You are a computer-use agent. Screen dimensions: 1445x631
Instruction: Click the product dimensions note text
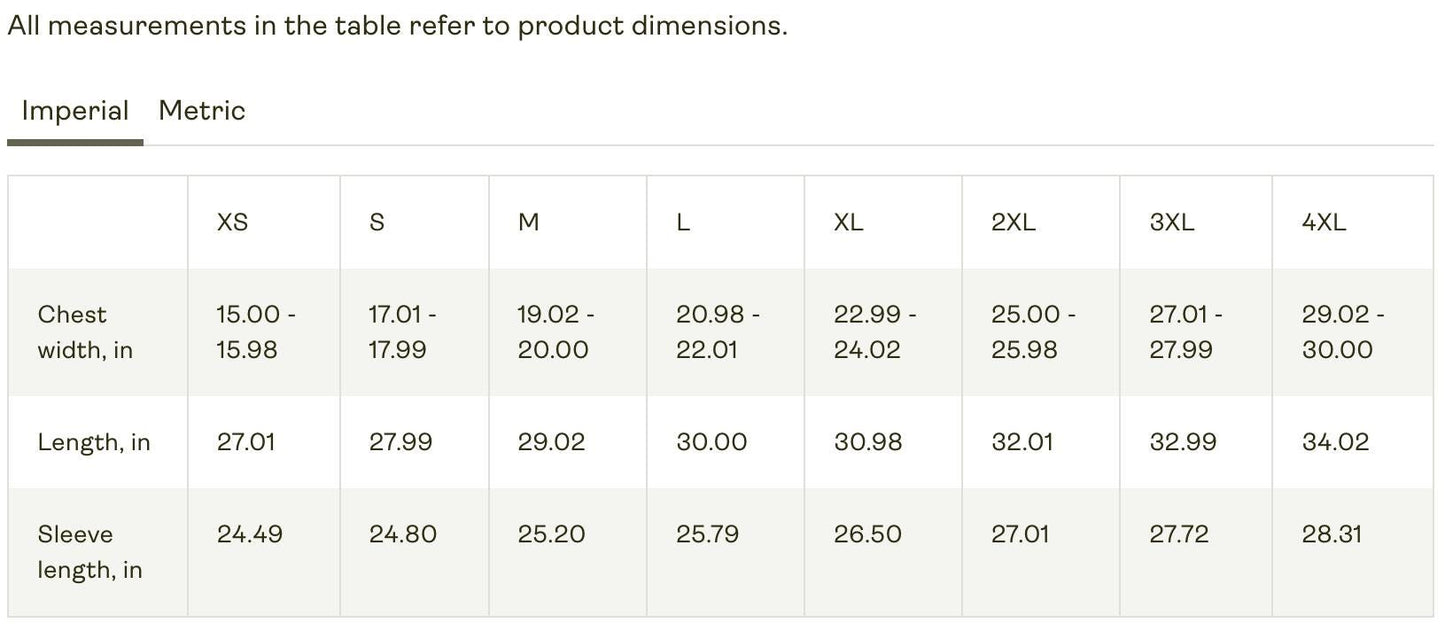point(397,26)
